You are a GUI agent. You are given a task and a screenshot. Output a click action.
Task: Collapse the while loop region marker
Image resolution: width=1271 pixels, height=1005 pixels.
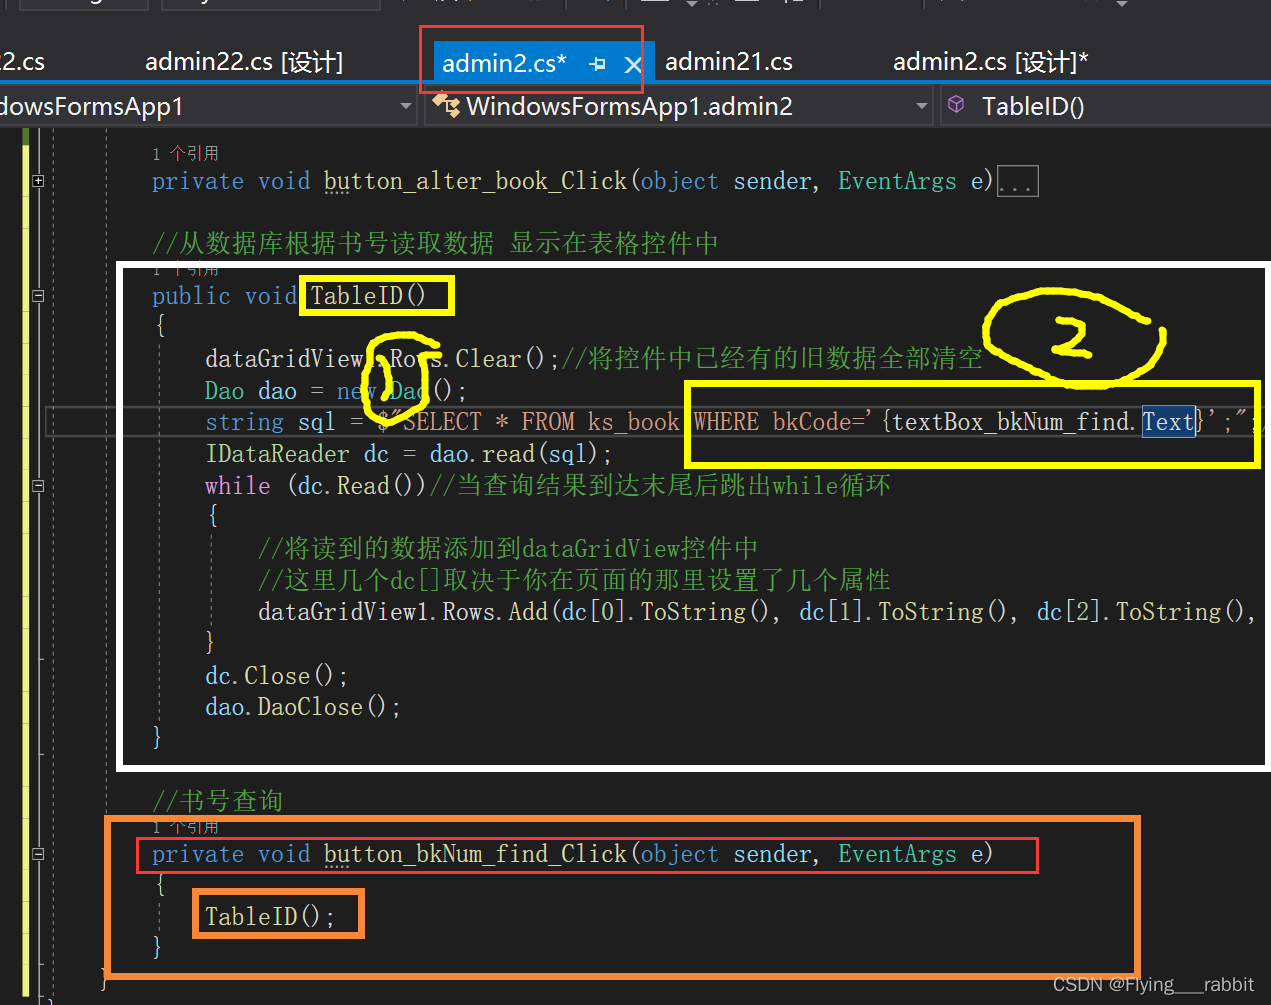38,486
